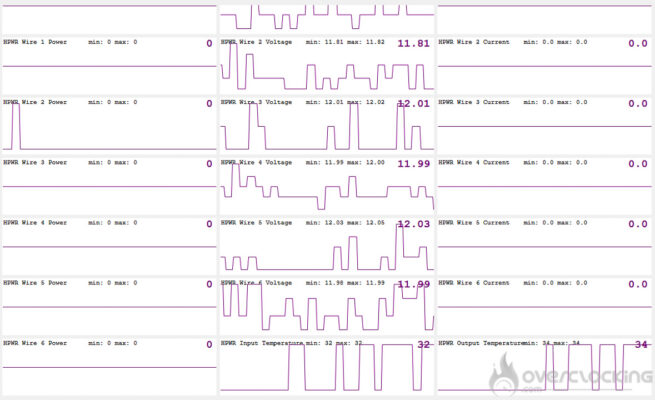
Task: Click the min/max text of Wire 6 Current
Action: [x=555, y=283]
